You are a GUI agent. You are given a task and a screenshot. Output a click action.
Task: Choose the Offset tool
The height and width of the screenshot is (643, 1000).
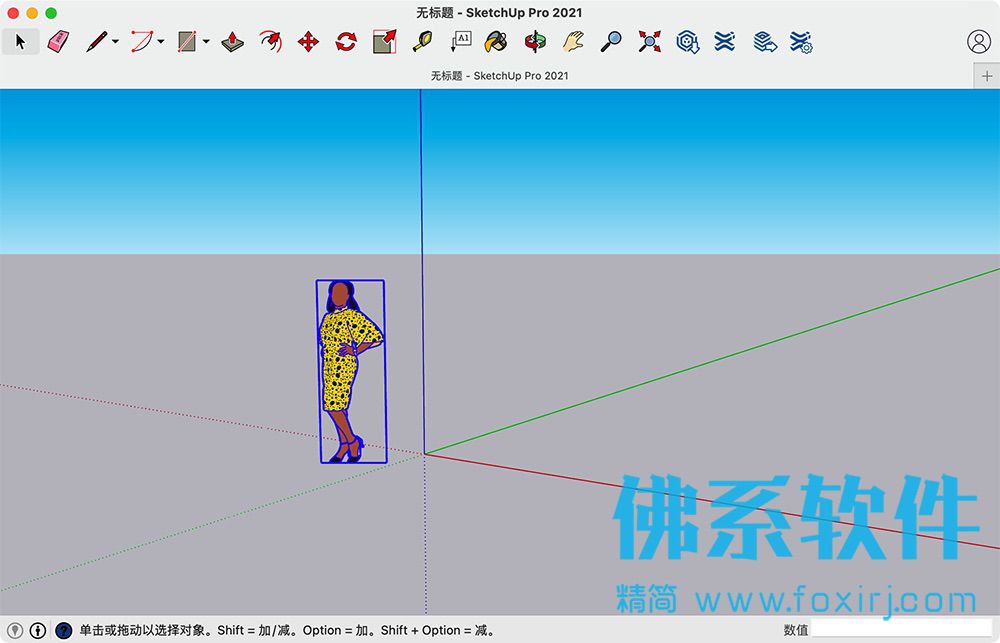[x=271, y=42]
